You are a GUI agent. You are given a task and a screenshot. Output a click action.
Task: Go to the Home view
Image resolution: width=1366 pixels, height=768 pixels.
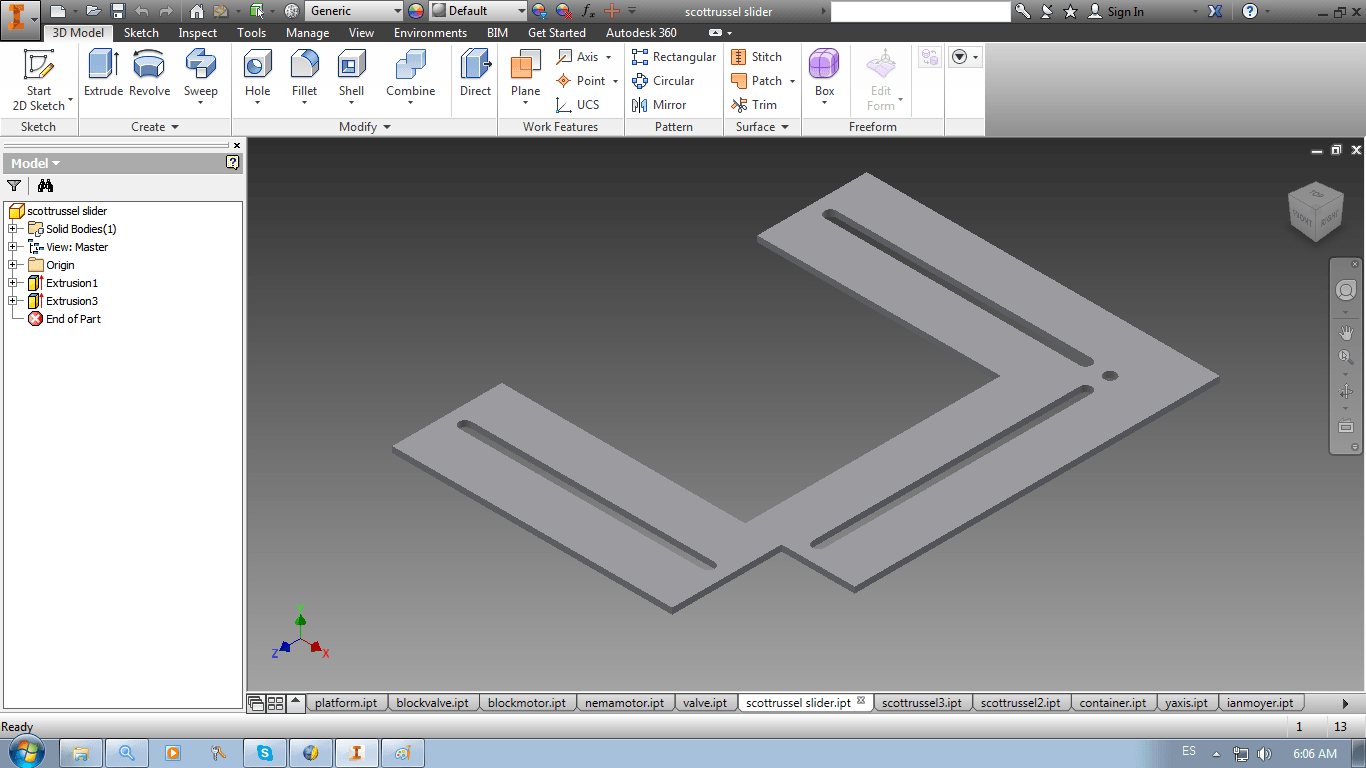196,11
